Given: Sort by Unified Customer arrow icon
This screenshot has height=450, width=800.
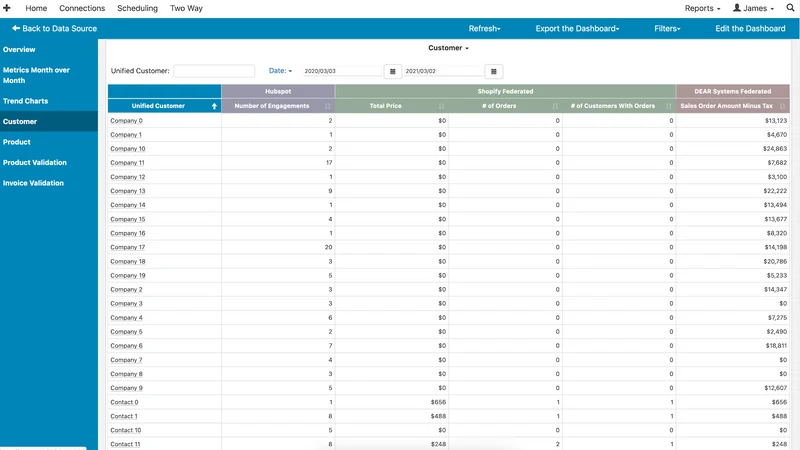Looking at the screenshot, I should click(x=214, y=106).
